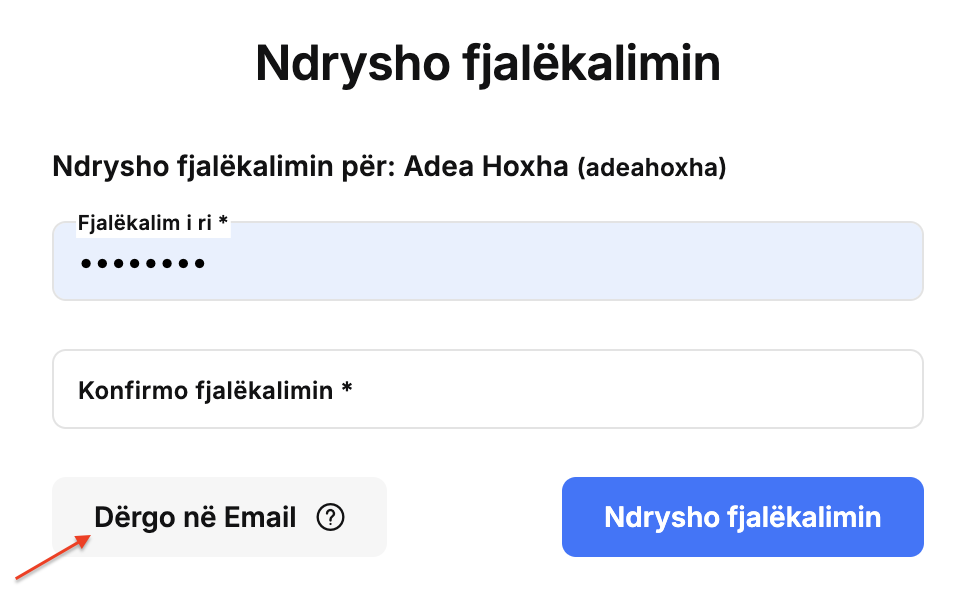The image size is (980, 590).
Task: Click the help question mark icon
Action: (x=330, y=518)
